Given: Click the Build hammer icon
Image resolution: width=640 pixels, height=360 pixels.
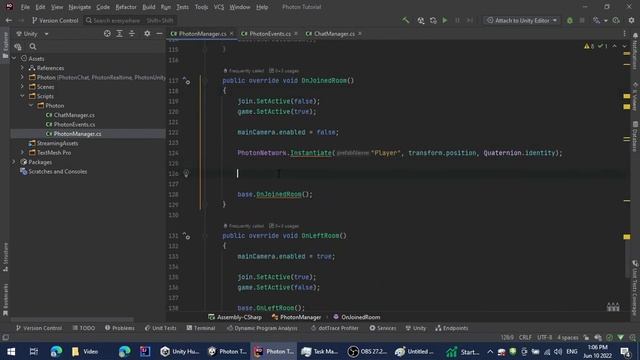Looking at the screenshot, I should [x=405, y=20].
